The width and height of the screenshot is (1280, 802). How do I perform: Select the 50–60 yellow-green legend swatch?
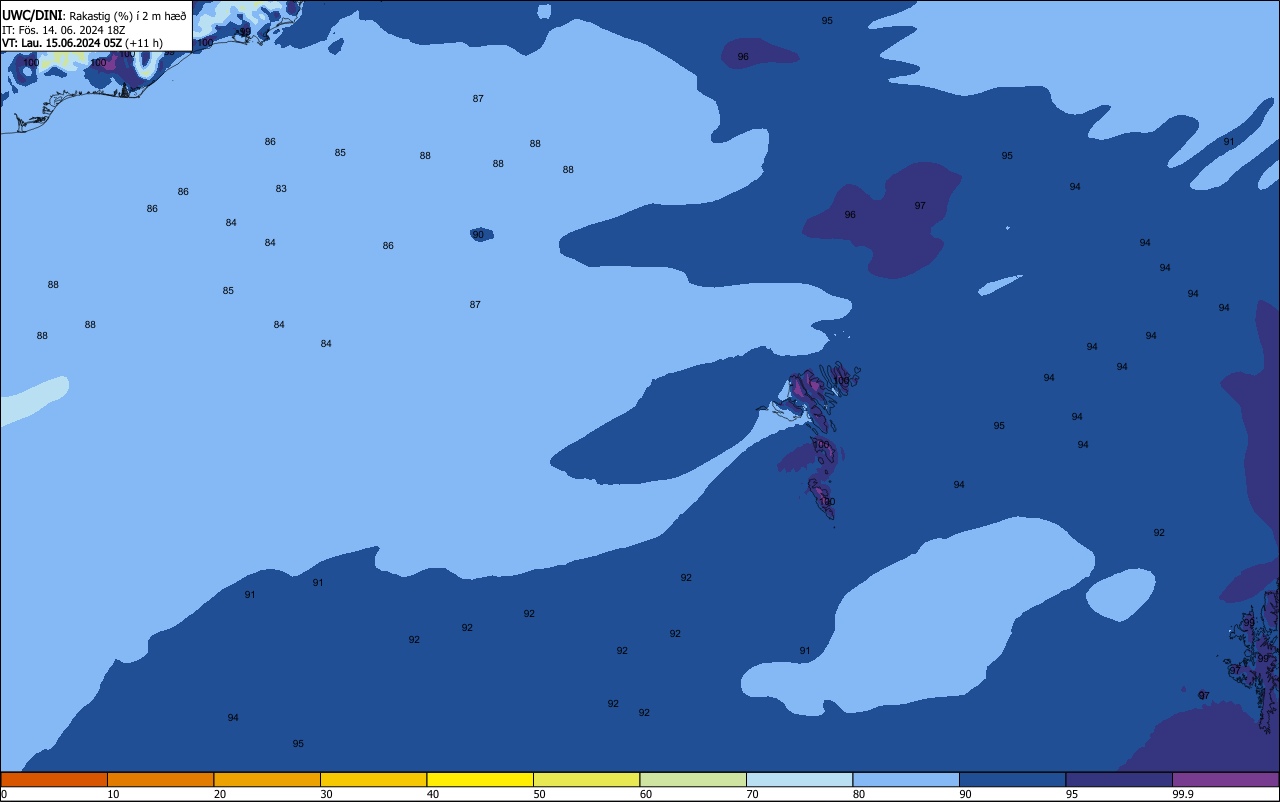(x=586, y=779)
